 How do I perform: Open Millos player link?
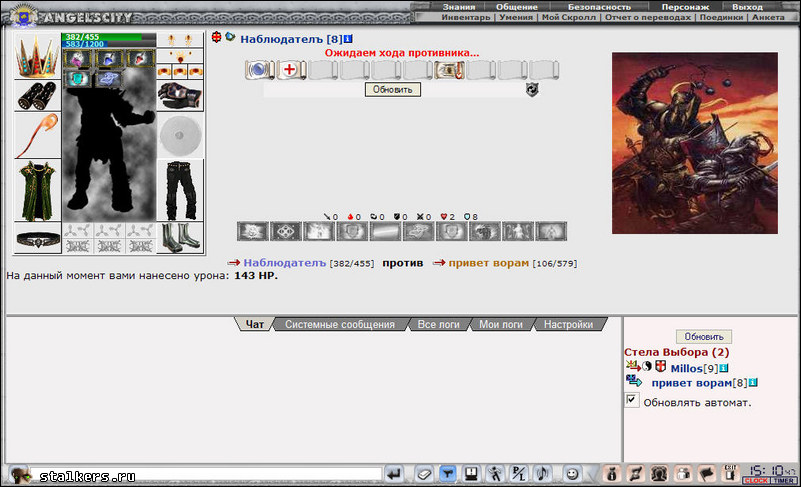point(687,368)
